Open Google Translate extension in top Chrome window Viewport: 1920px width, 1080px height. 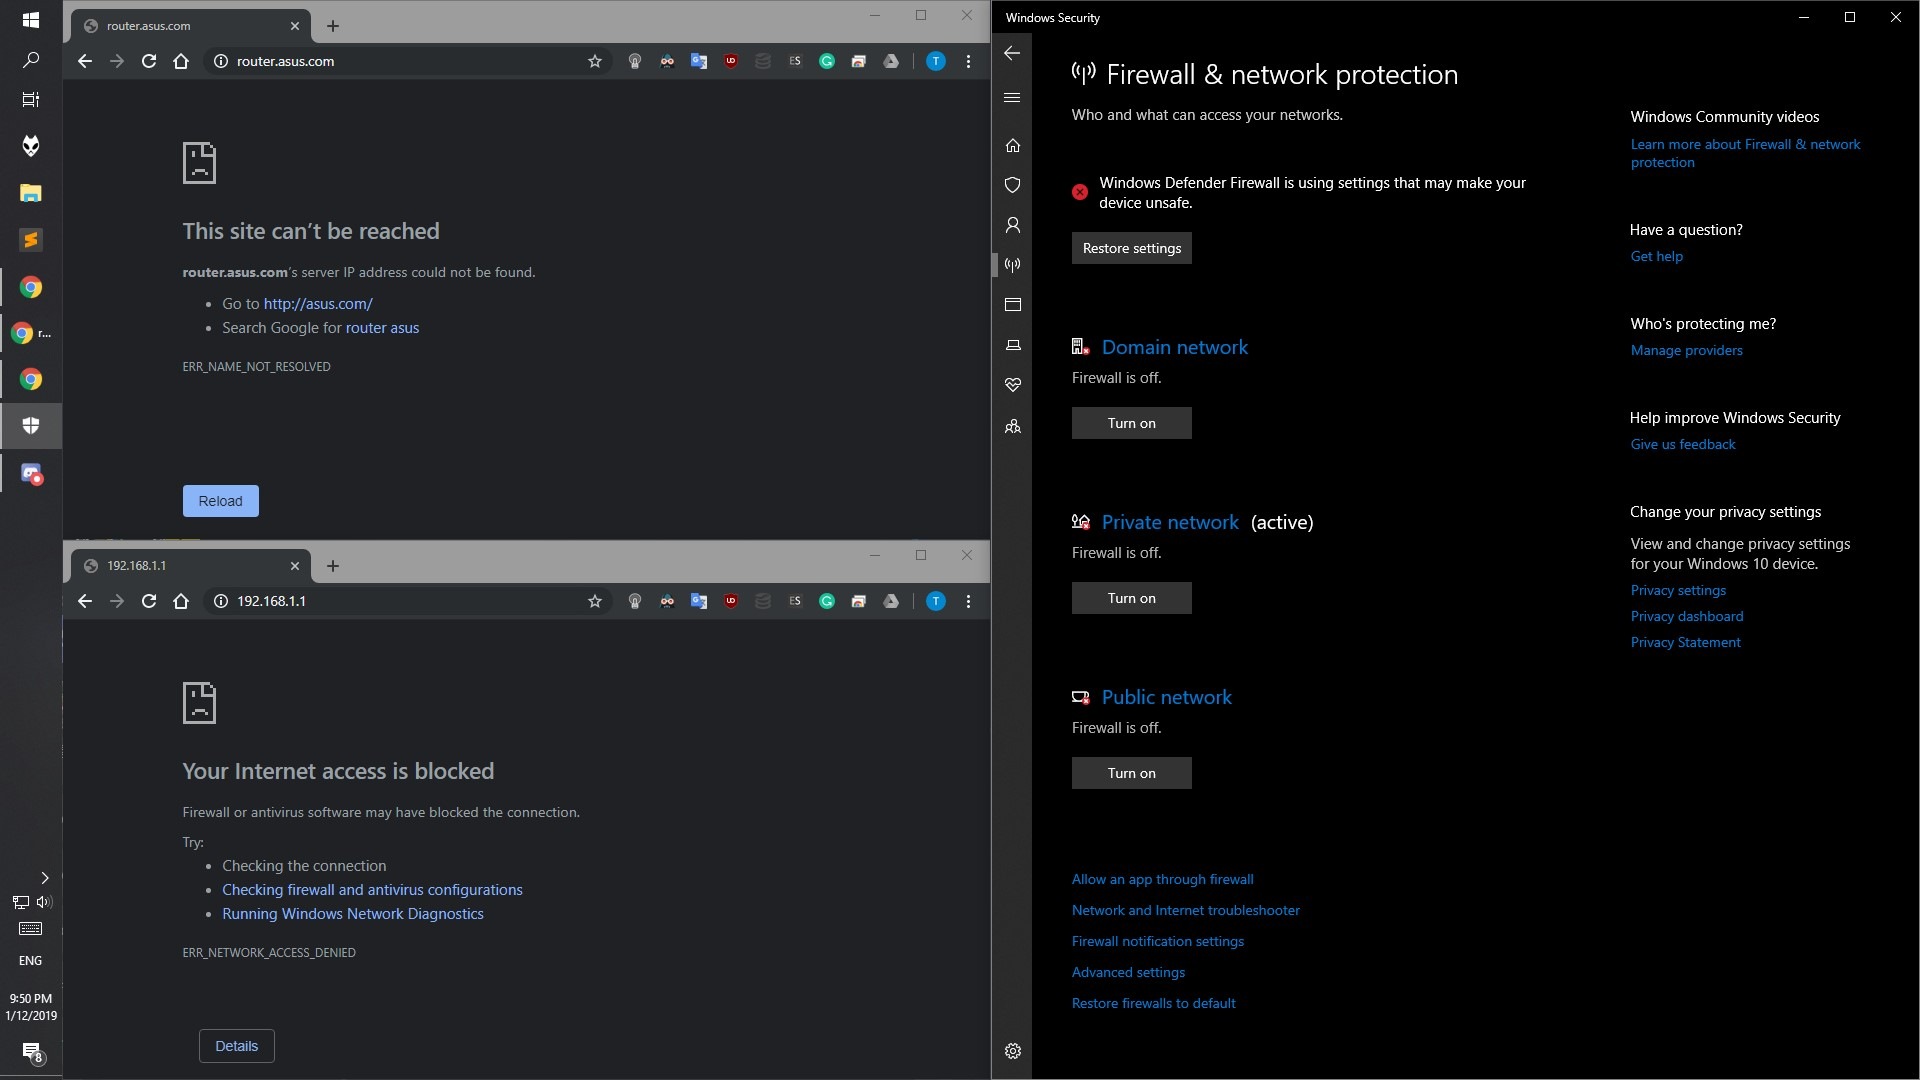pyautogui.click(x=699, y=61)
